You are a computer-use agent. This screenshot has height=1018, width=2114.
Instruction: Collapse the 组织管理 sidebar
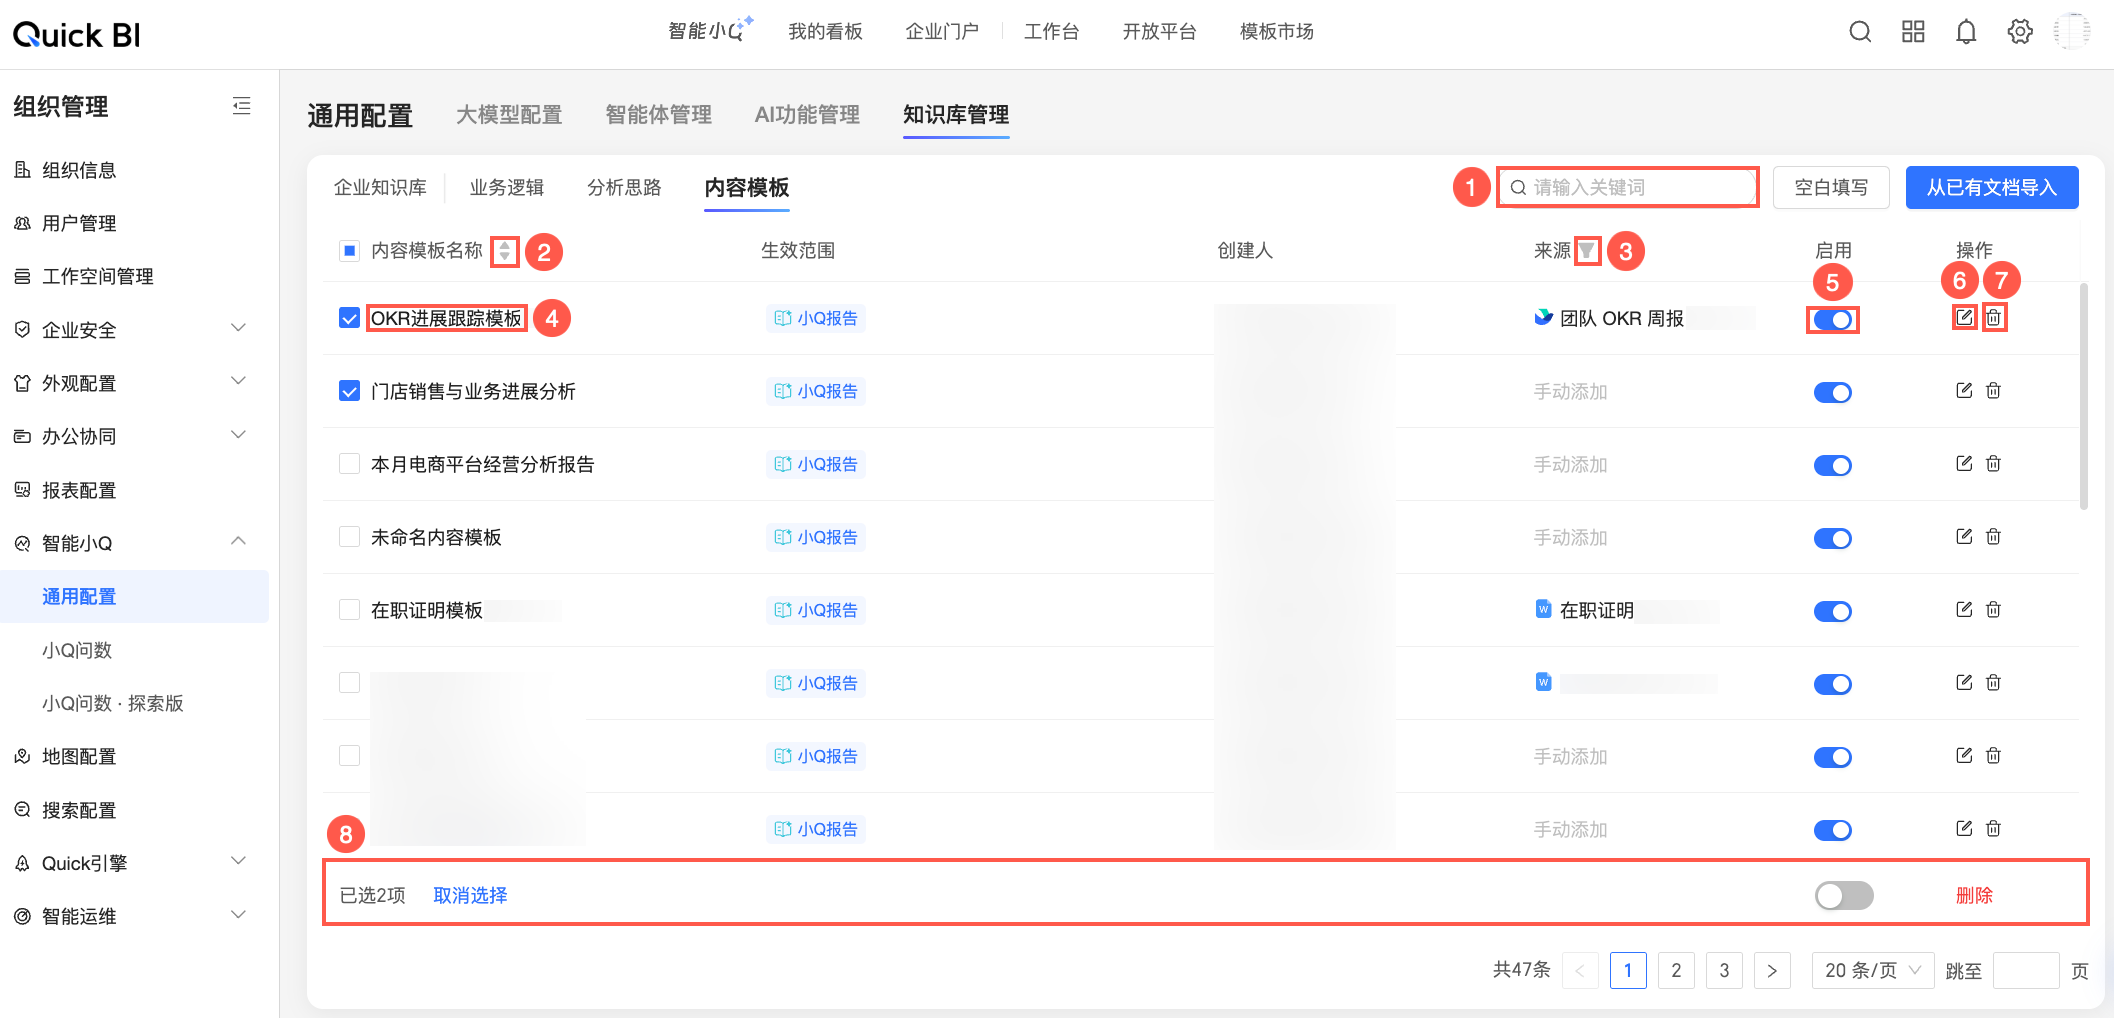pos(241,106)
